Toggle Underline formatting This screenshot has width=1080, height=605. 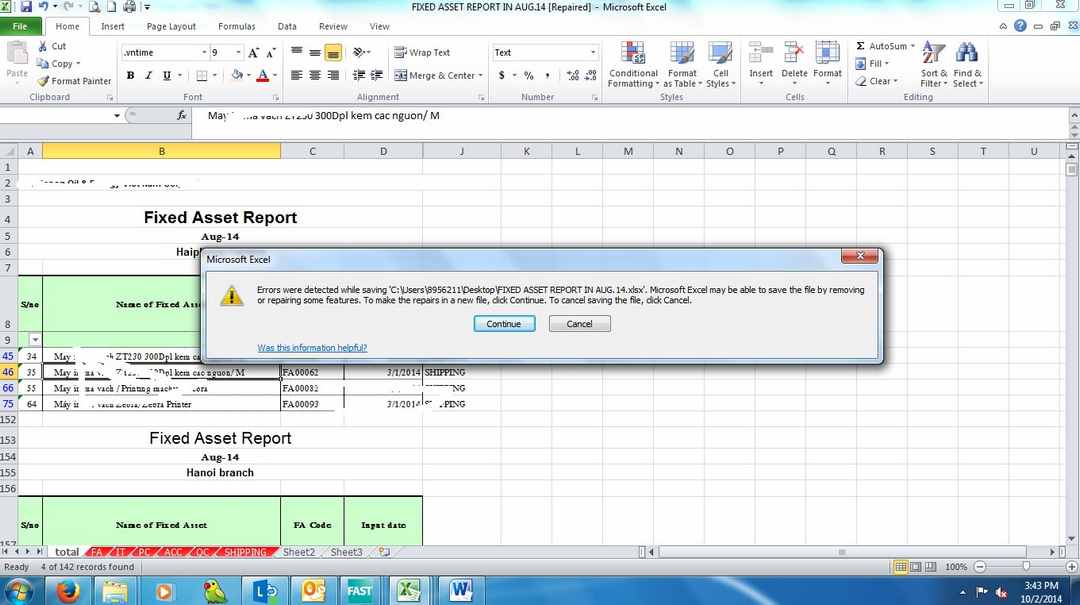tap(167, 75)
